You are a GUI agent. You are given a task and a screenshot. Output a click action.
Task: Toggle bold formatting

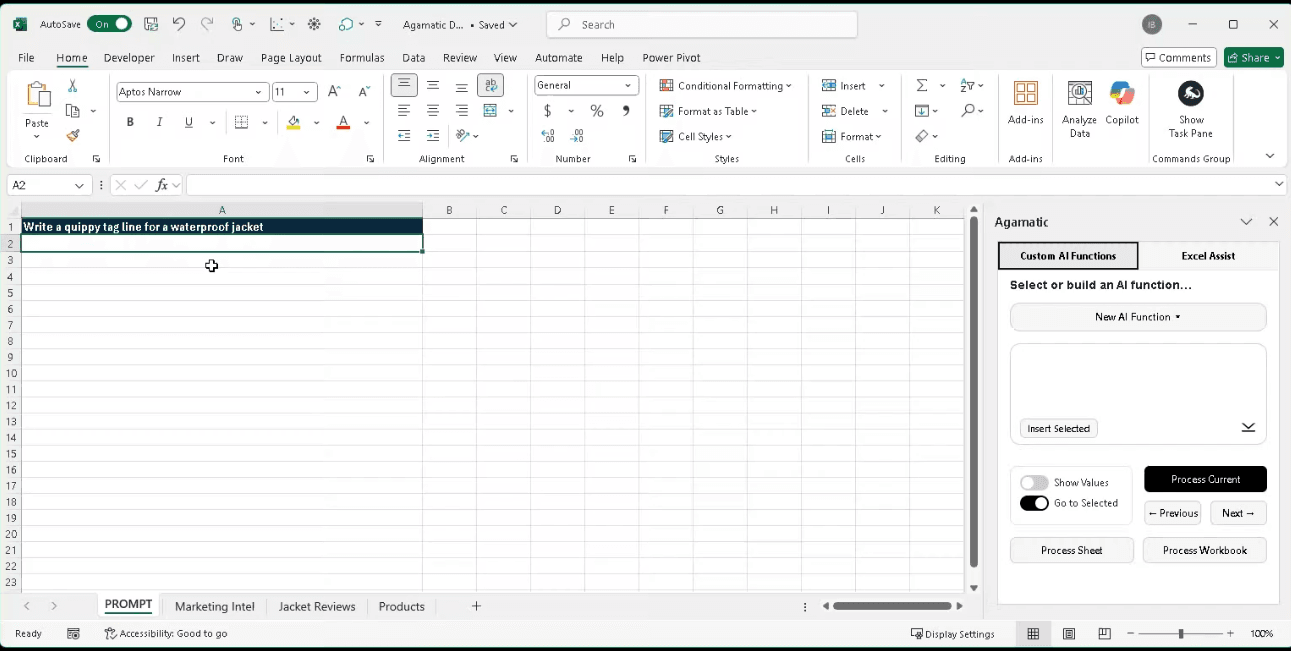(129, 121)
